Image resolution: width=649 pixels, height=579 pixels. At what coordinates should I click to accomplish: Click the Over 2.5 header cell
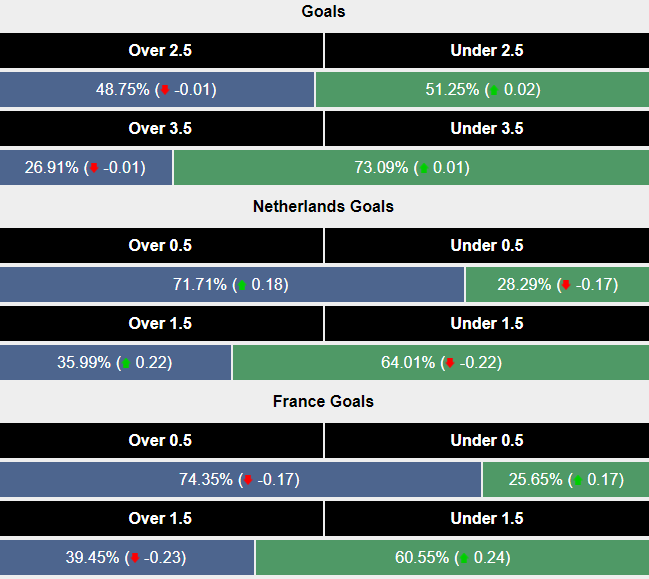(x=161, y=51)
